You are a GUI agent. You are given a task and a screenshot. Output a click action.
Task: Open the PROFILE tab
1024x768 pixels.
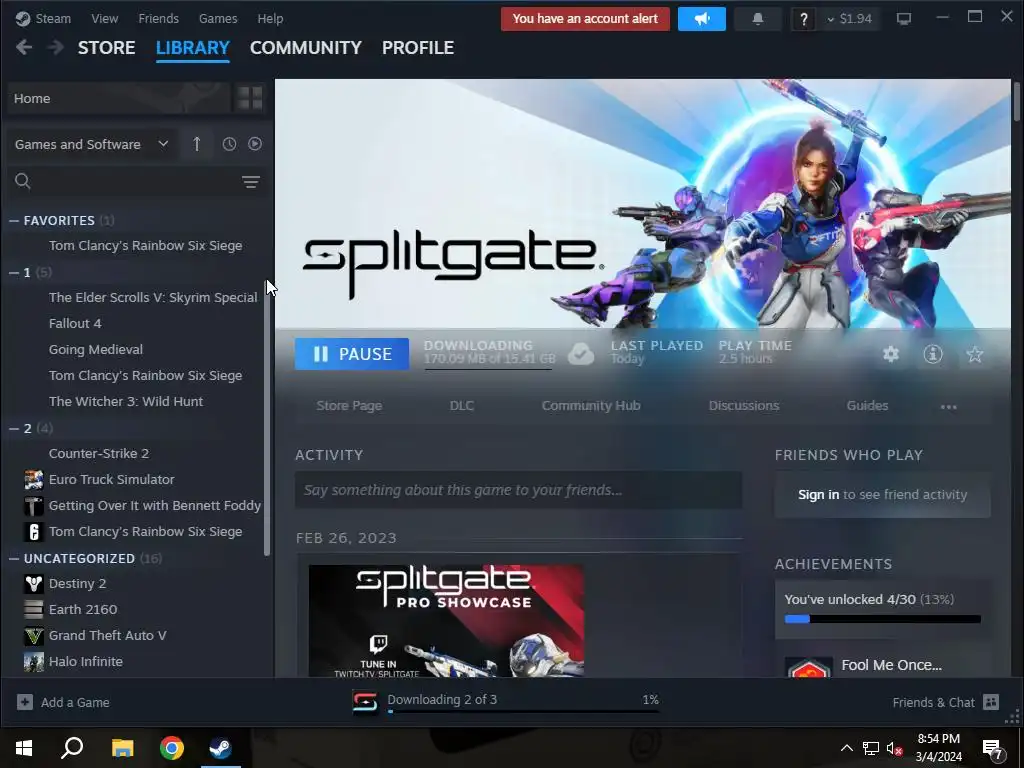tap(418, 48)
